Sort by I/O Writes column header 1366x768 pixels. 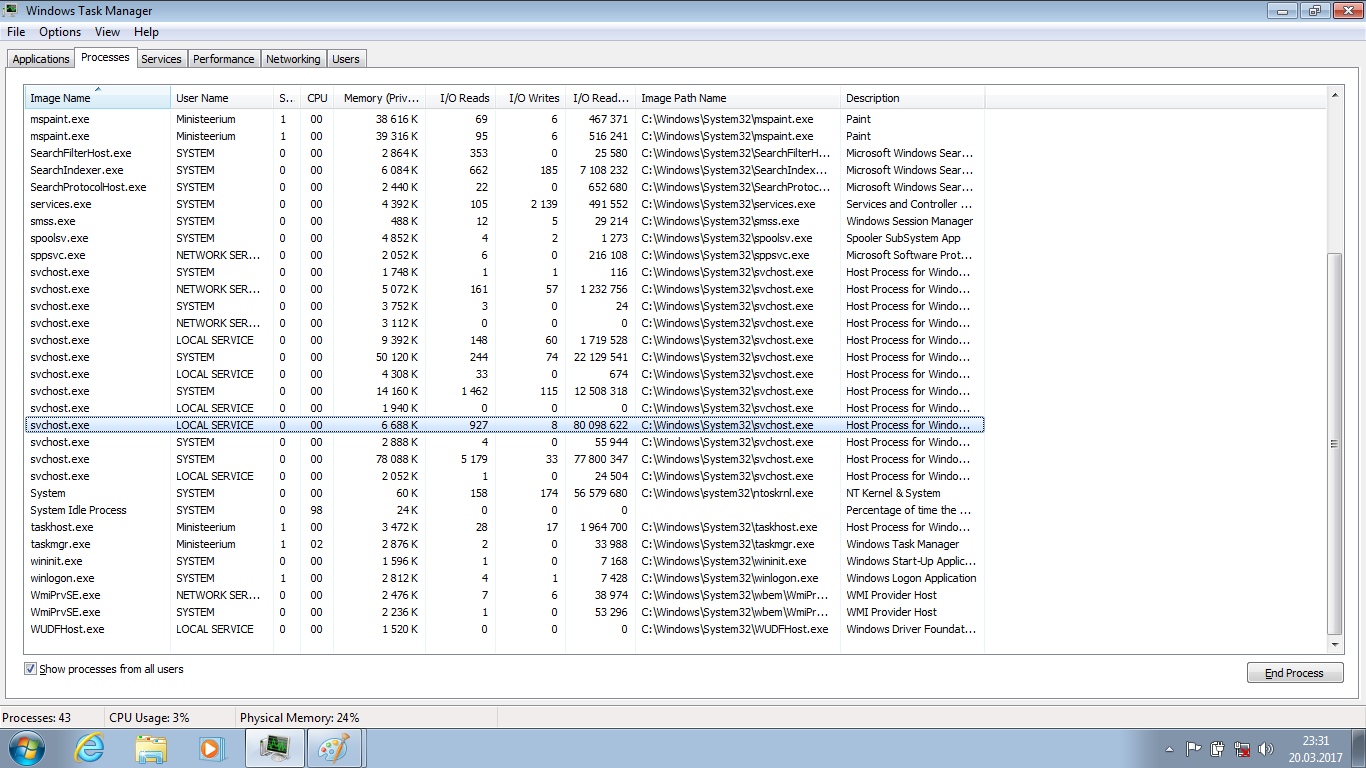click(x=531, y=98)
